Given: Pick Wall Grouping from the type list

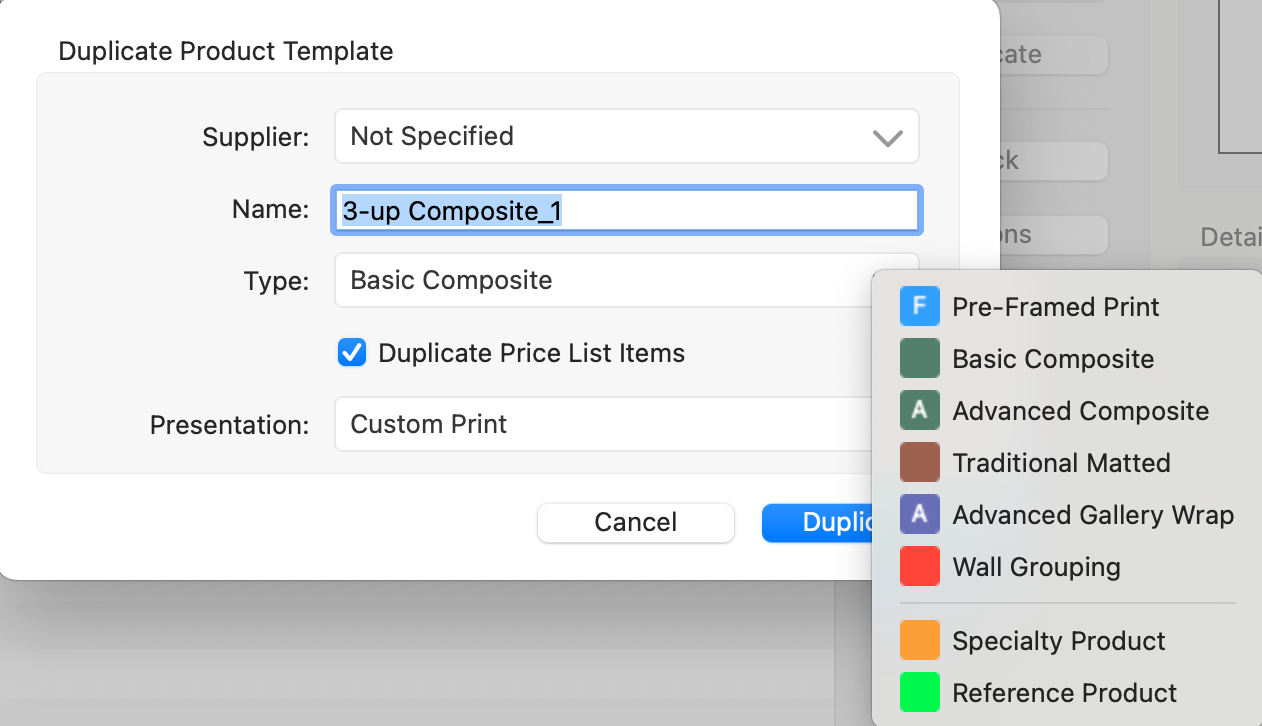Looking at the screenshot, I should [x=1036, y=567].
